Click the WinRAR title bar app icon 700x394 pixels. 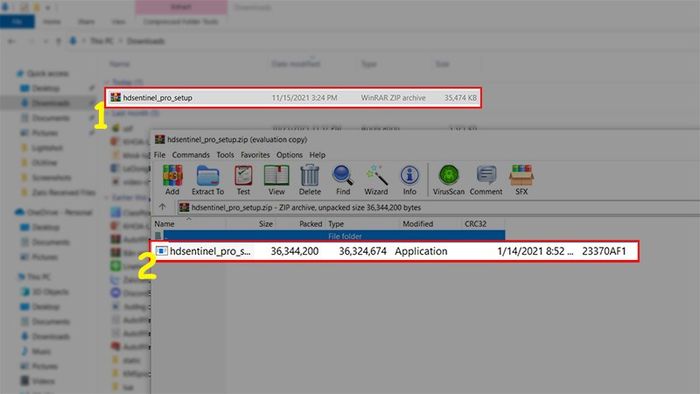coord(159,139)
